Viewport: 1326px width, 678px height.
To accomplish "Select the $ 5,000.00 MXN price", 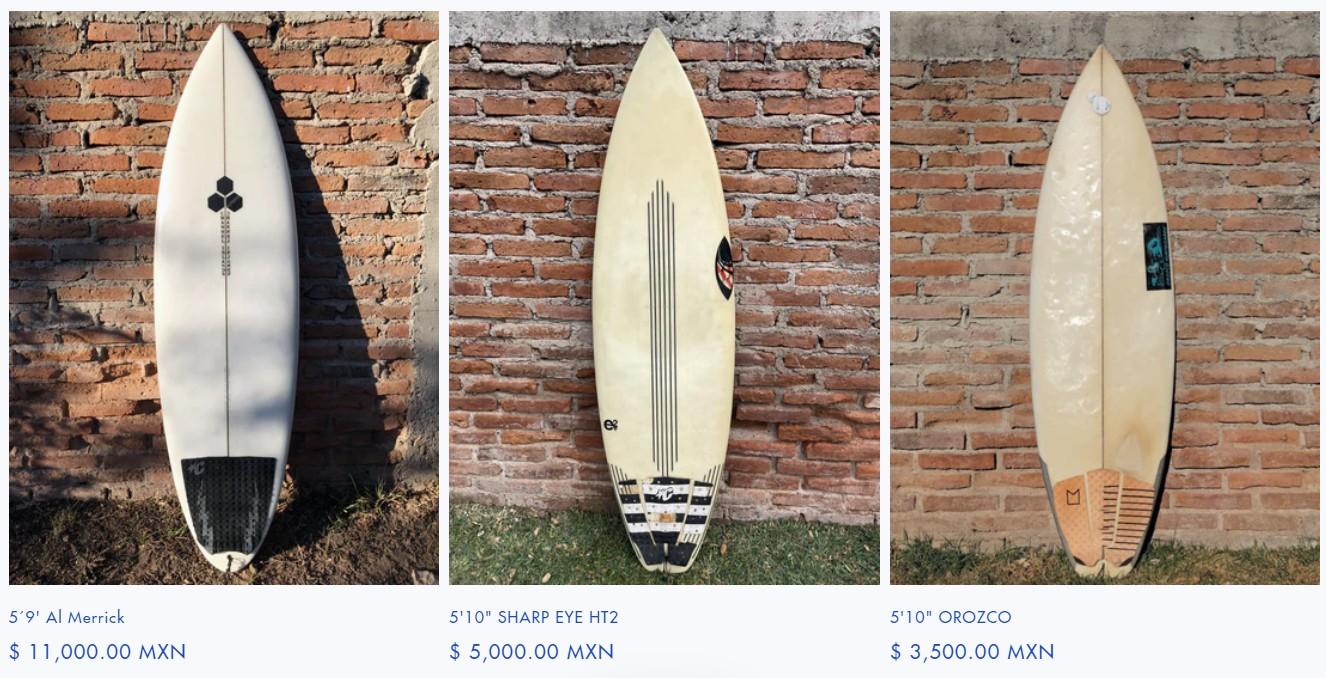I will (x=532, y=652).
